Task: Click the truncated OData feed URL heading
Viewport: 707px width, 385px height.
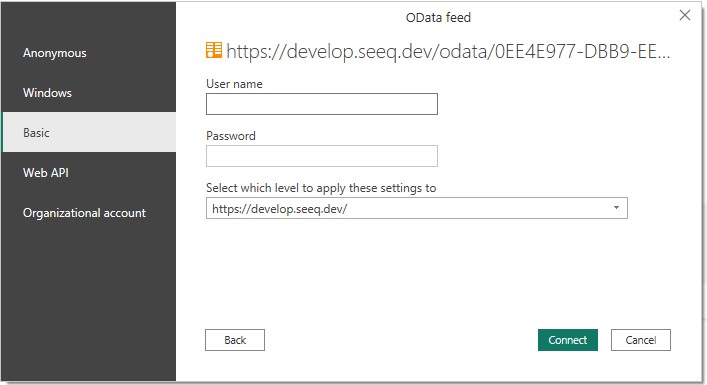Action: point(448,51)
